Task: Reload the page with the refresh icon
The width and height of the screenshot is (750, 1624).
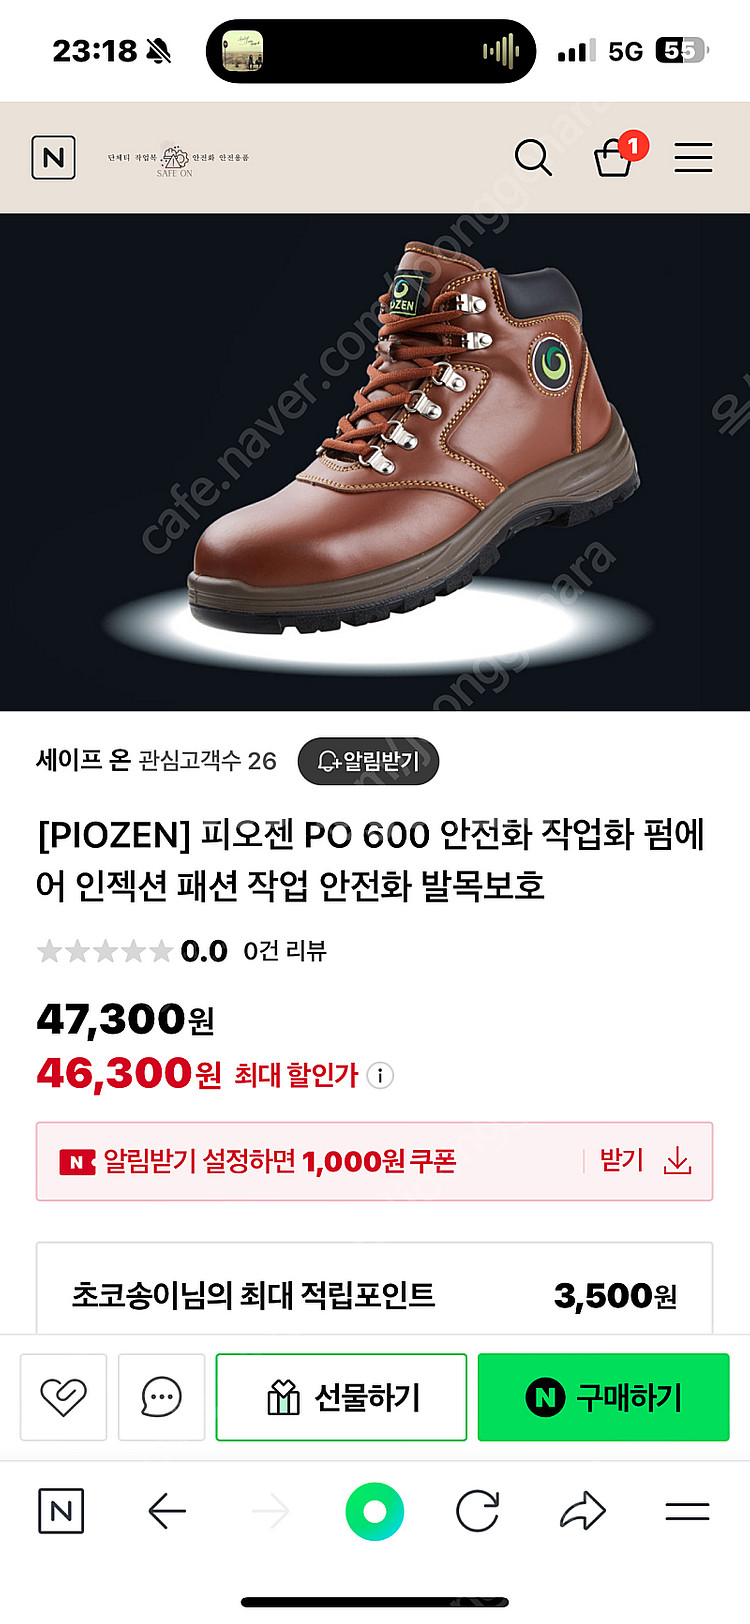Action: (477, 1511)
